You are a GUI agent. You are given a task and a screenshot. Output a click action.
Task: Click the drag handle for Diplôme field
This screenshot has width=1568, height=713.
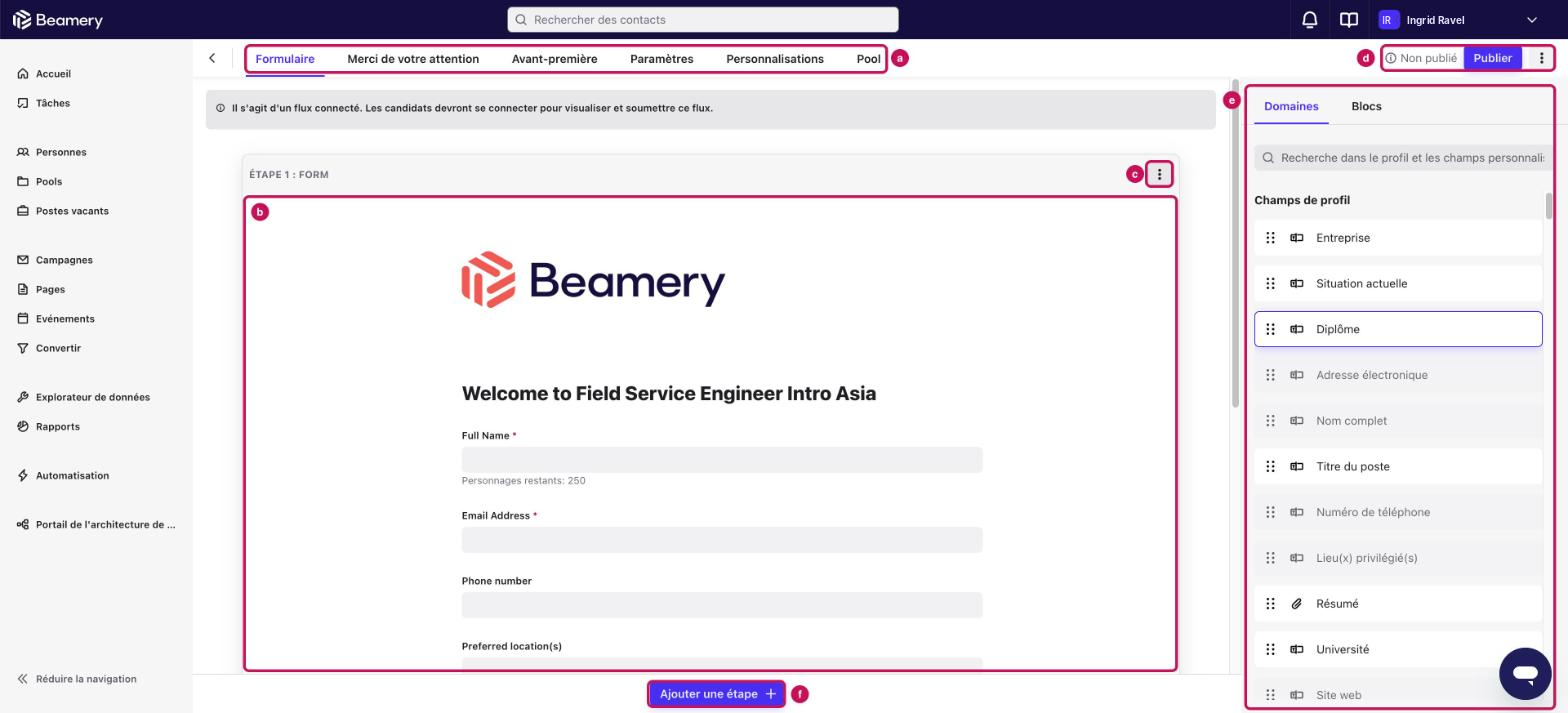pyautogui.click(x=1270, y=329)
